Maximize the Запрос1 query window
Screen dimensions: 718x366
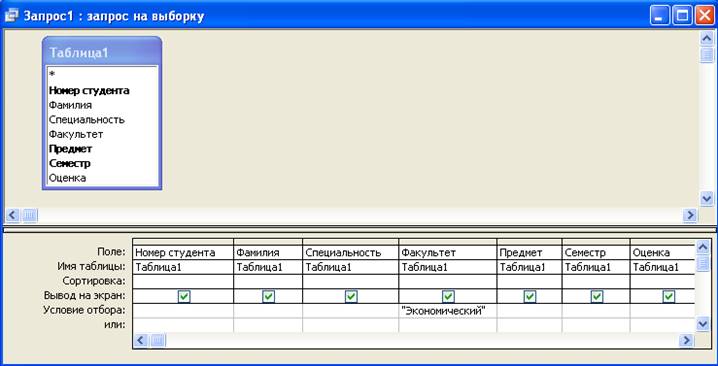click(682, 17)
